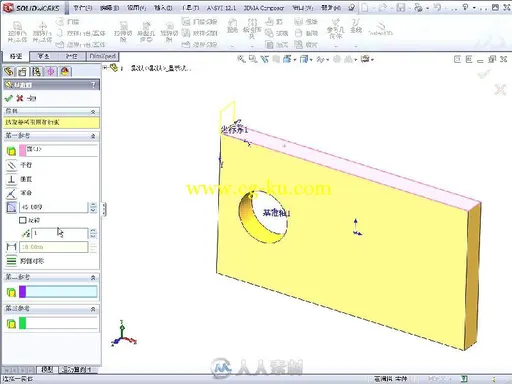Open the Window (窗口) menu

click(x=302, y=7)
